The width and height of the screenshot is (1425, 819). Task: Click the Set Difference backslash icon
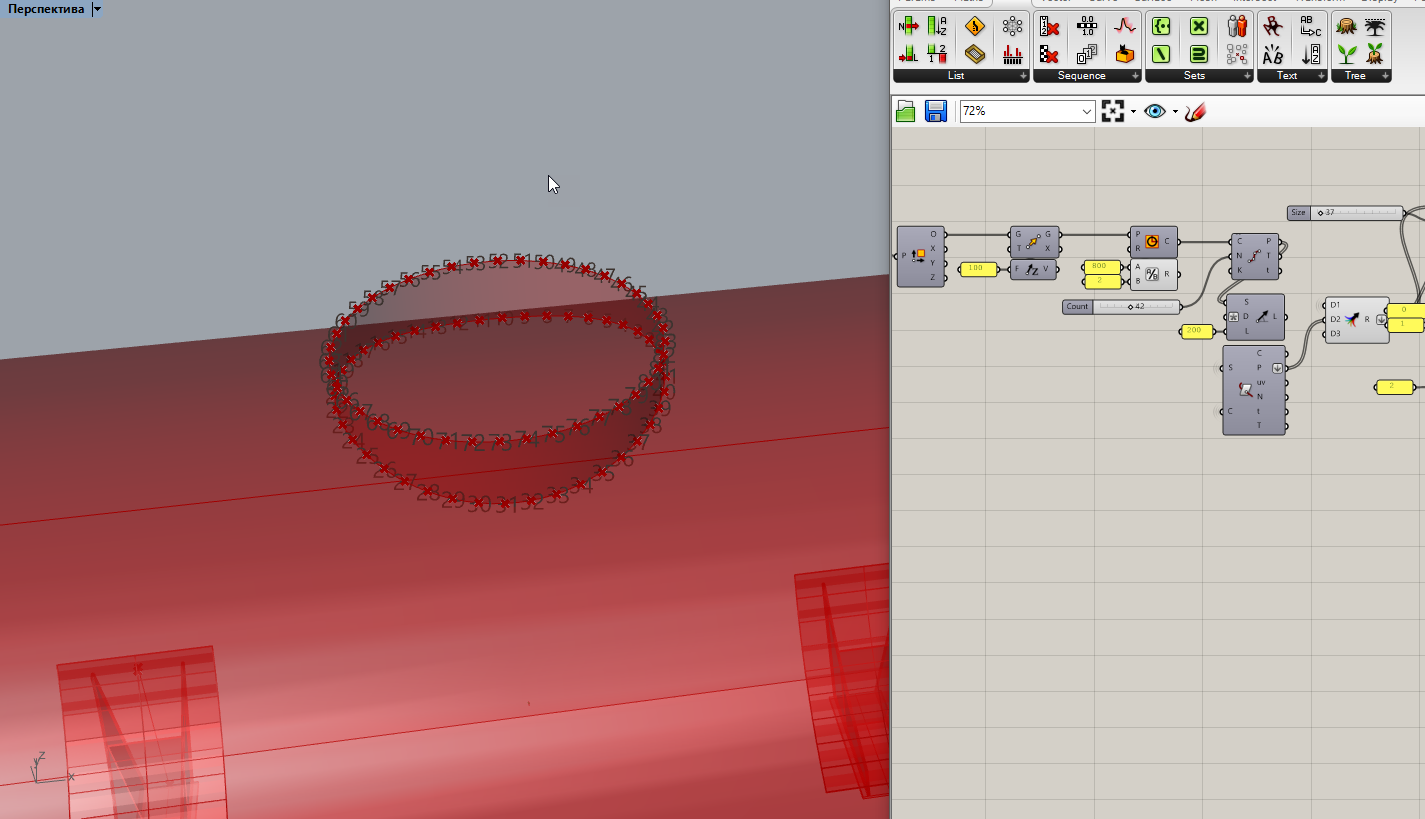[x=1161, y=54]
